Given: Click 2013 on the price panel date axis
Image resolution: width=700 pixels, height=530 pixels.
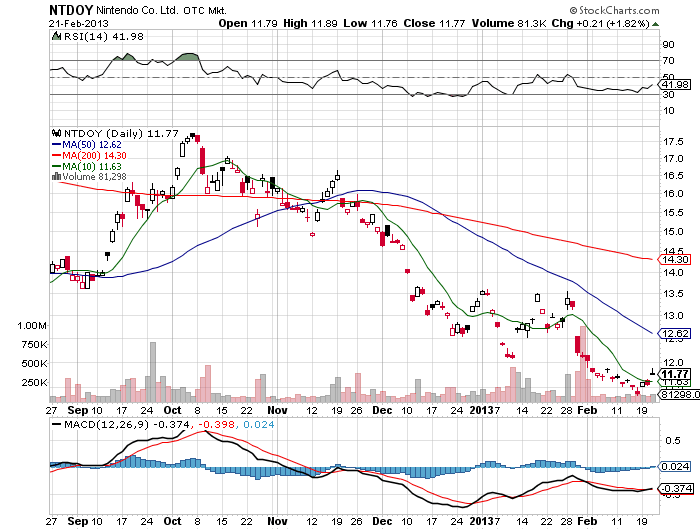Looking at the screenshot, I should [x=481, y=410].
